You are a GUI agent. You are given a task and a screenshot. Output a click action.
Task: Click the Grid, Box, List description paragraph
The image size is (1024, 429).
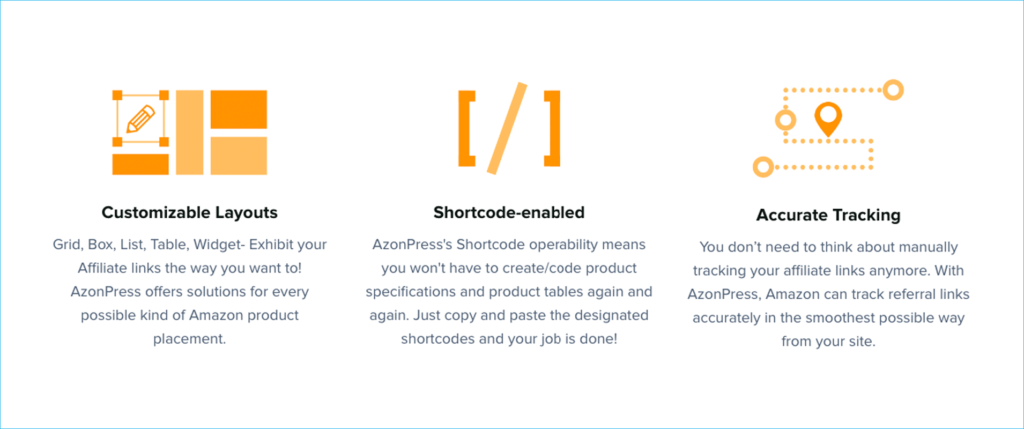click(189, 292)
